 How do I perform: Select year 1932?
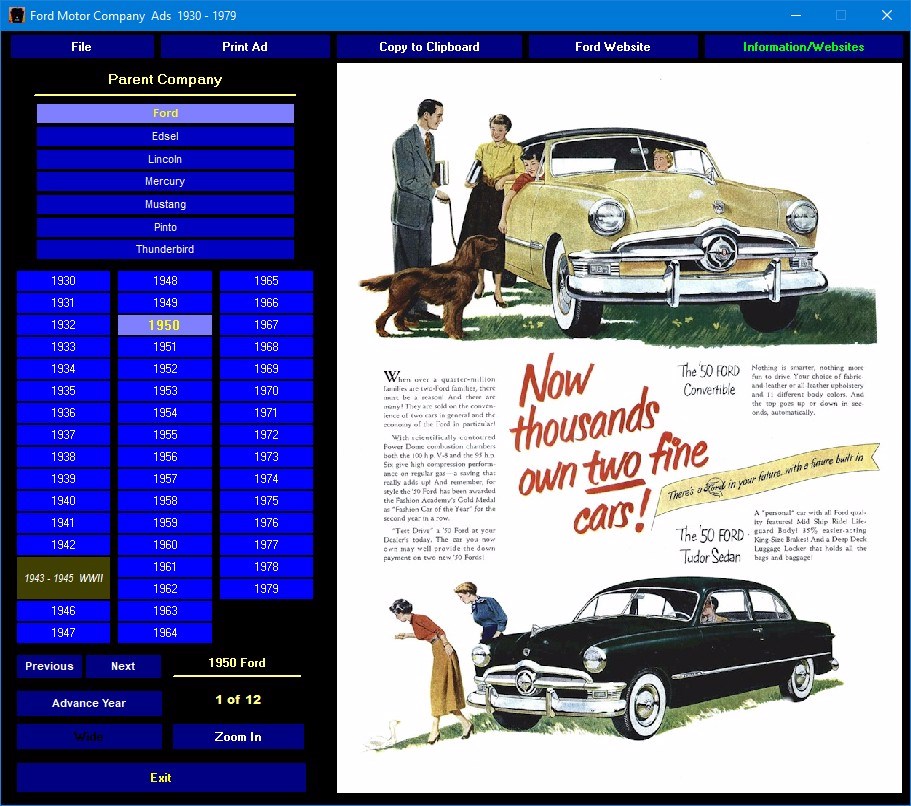(63, 325)
